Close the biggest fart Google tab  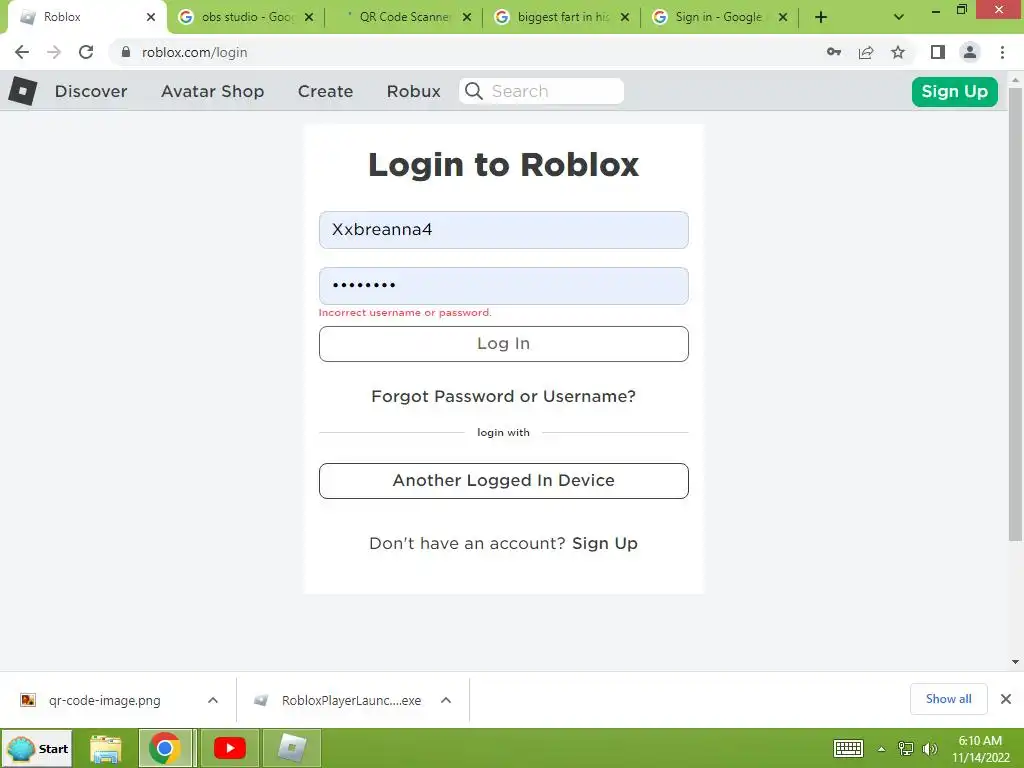(625, 17)
